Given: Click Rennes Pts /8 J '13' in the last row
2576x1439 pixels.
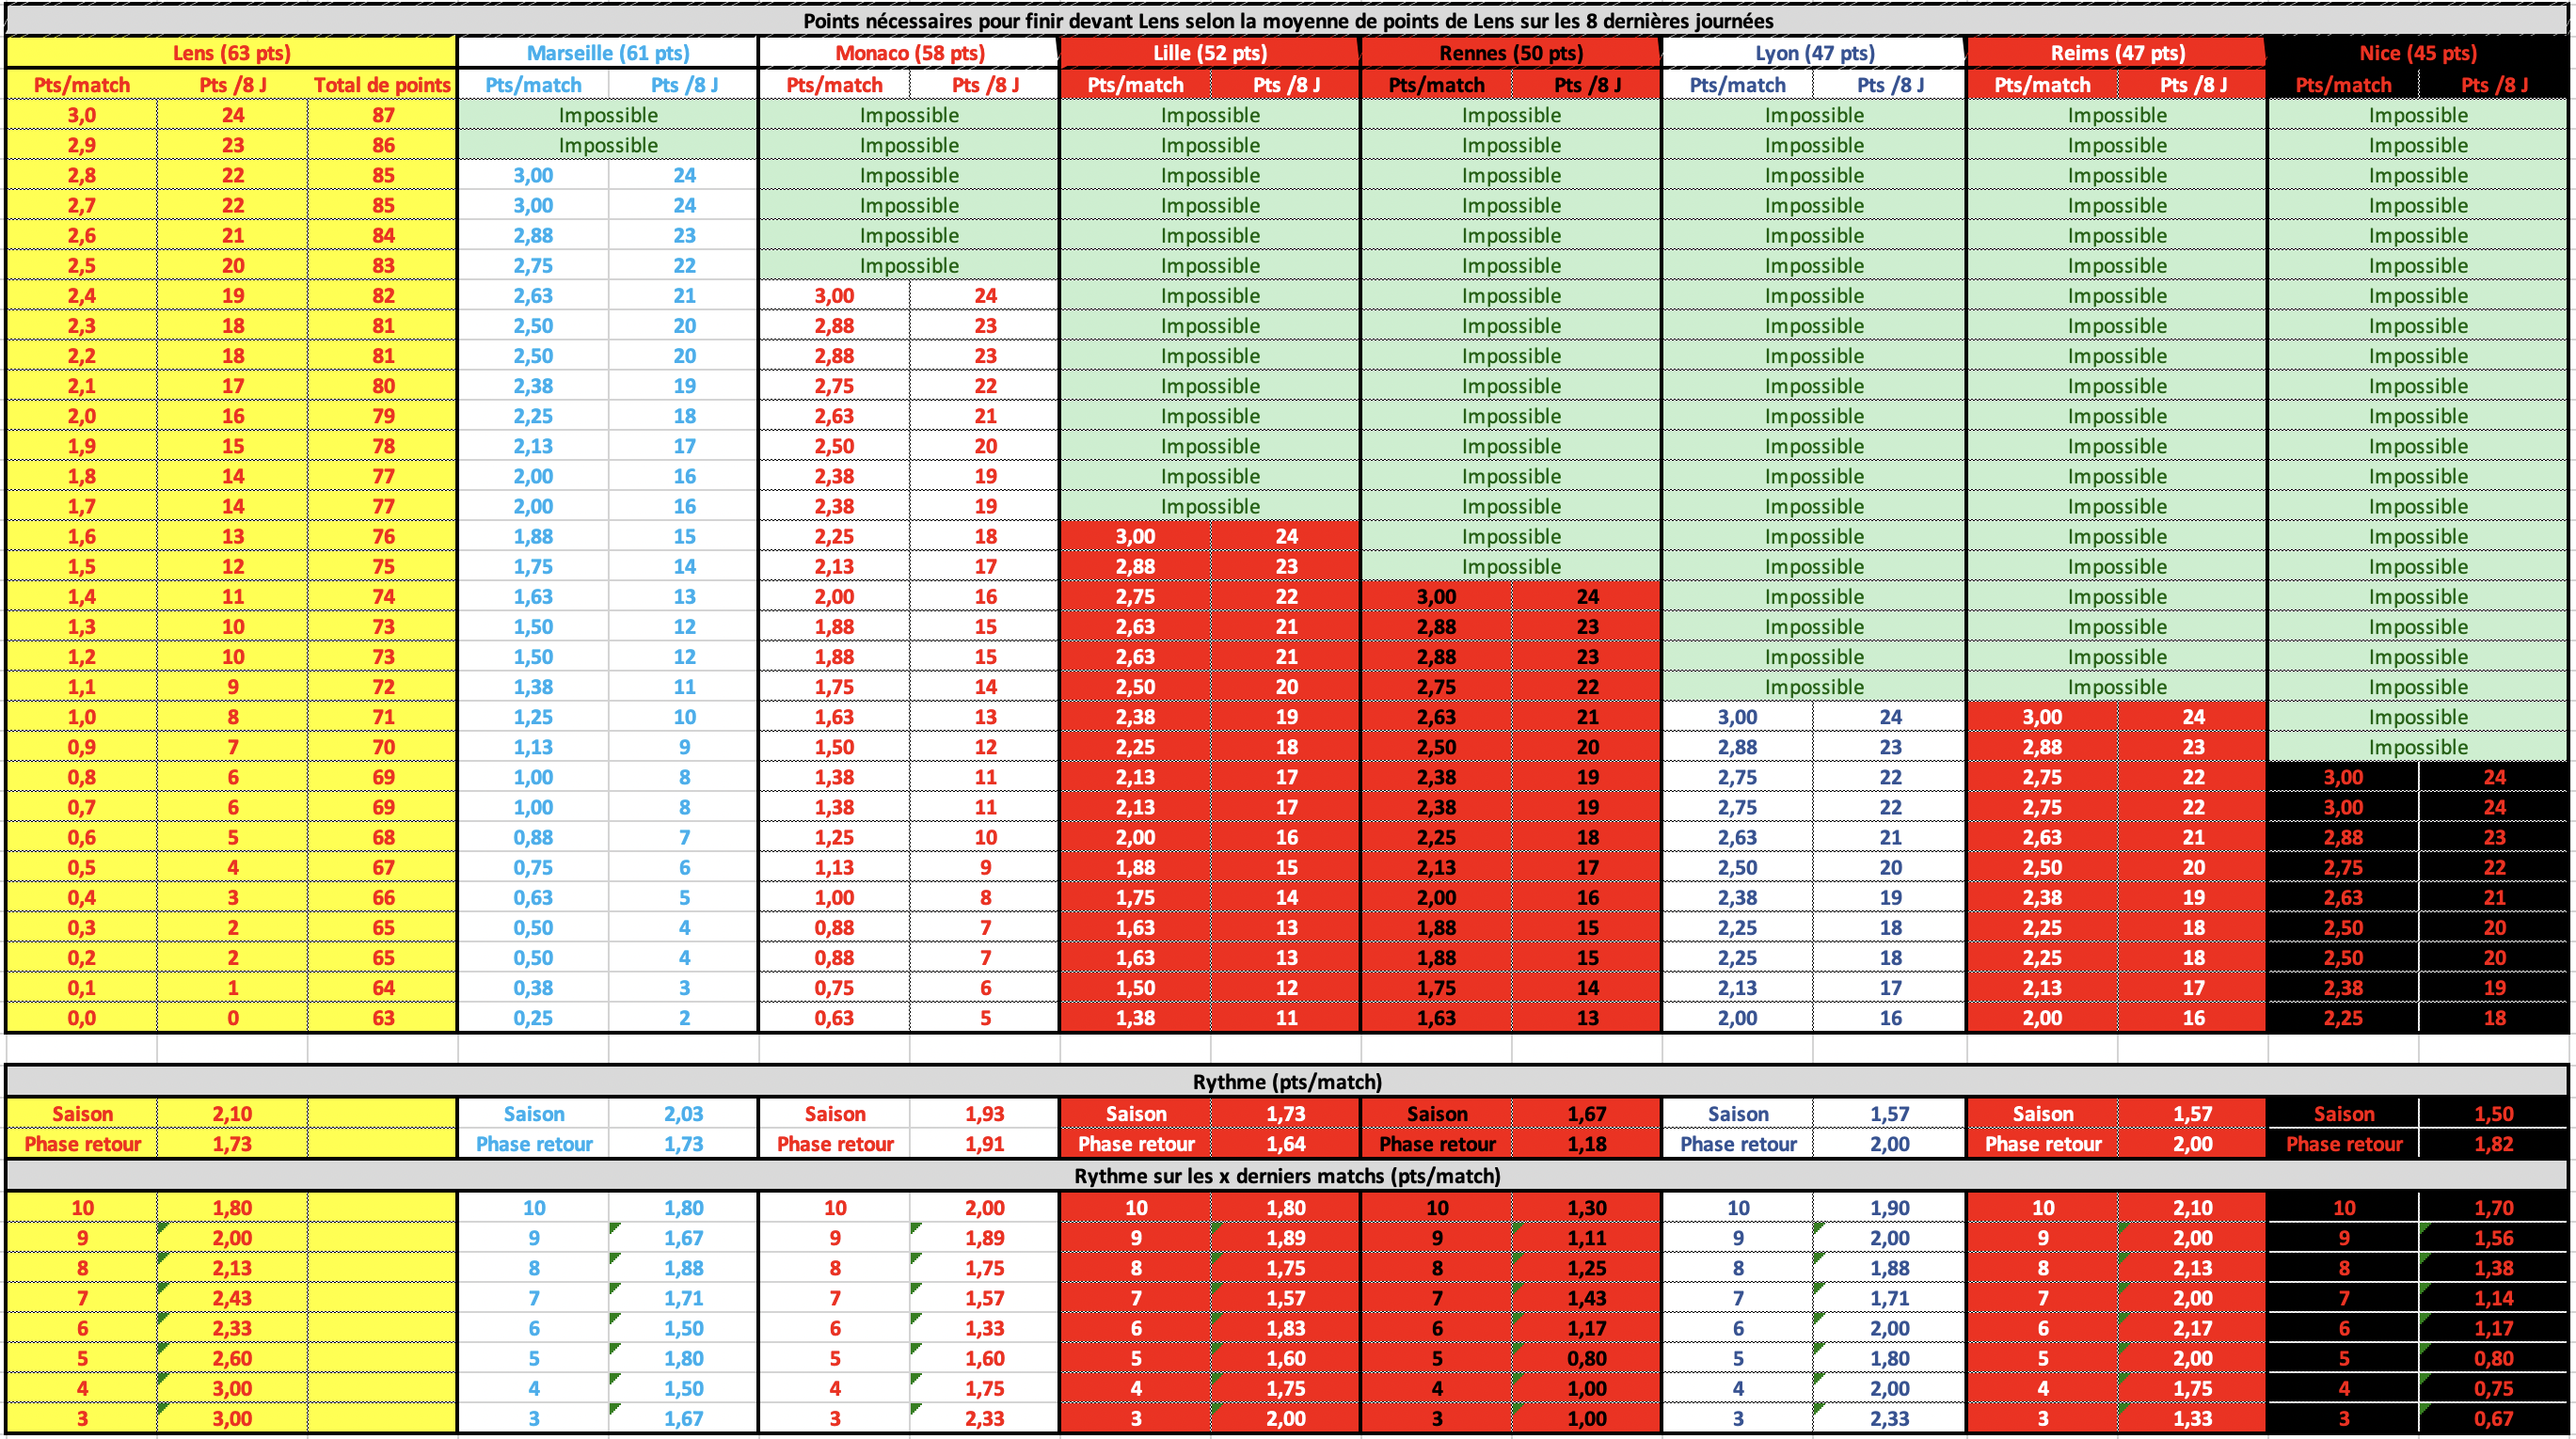Looking at the screenshot, I should click(1587, 1018).
